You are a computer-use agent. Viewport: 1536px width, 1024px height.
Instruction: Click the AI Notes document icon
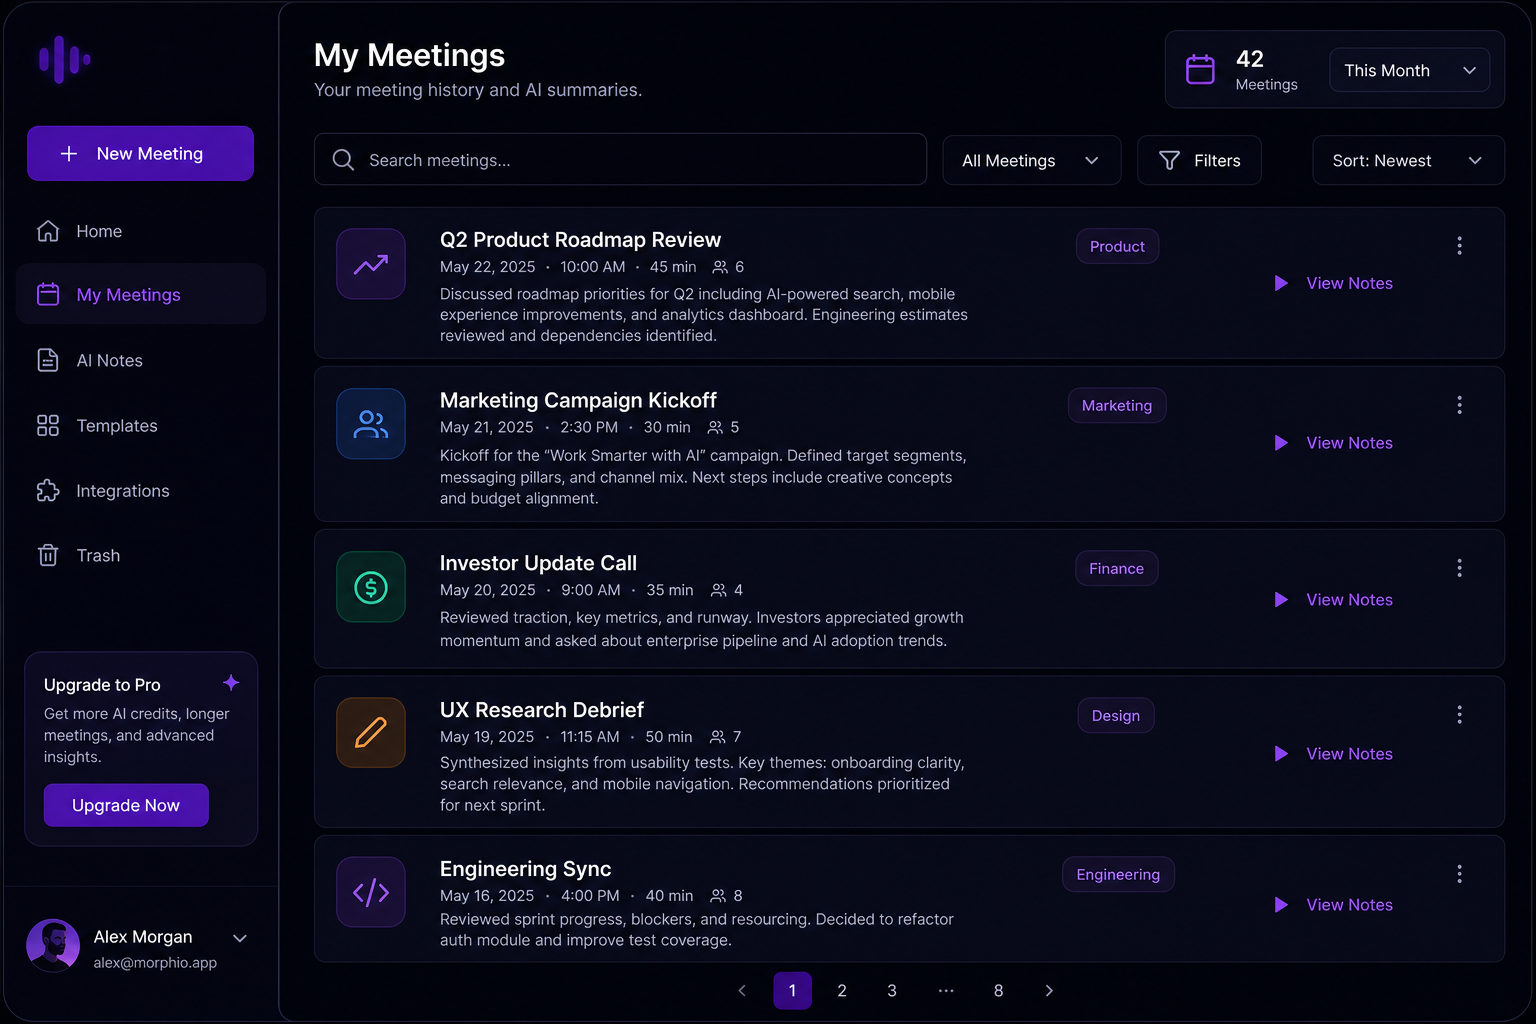pyautogui.click(x=48, y=360)
